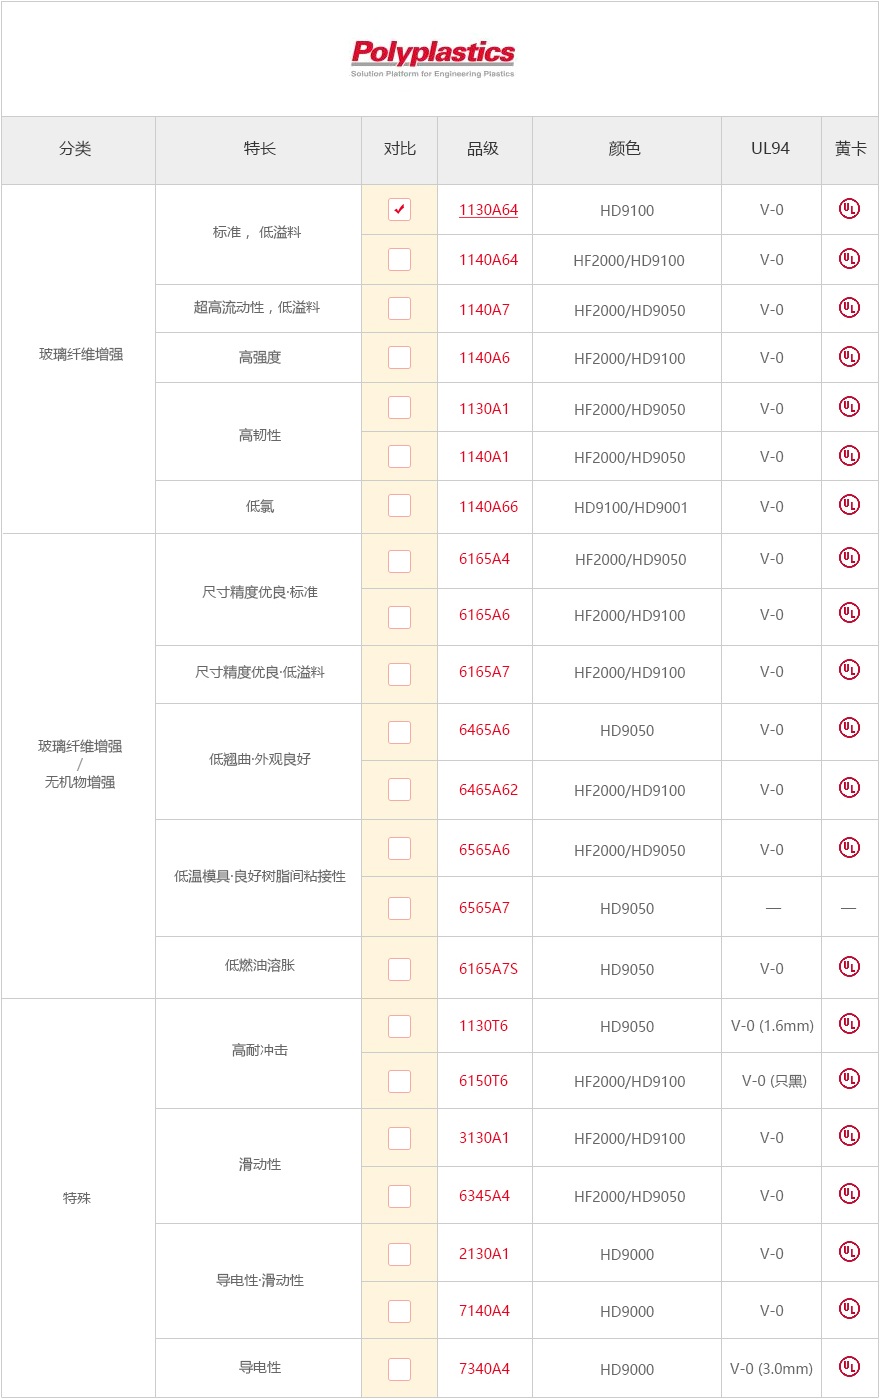Open UL yellow card icon for 6150T6
881x1399 pixels.
849,1079
